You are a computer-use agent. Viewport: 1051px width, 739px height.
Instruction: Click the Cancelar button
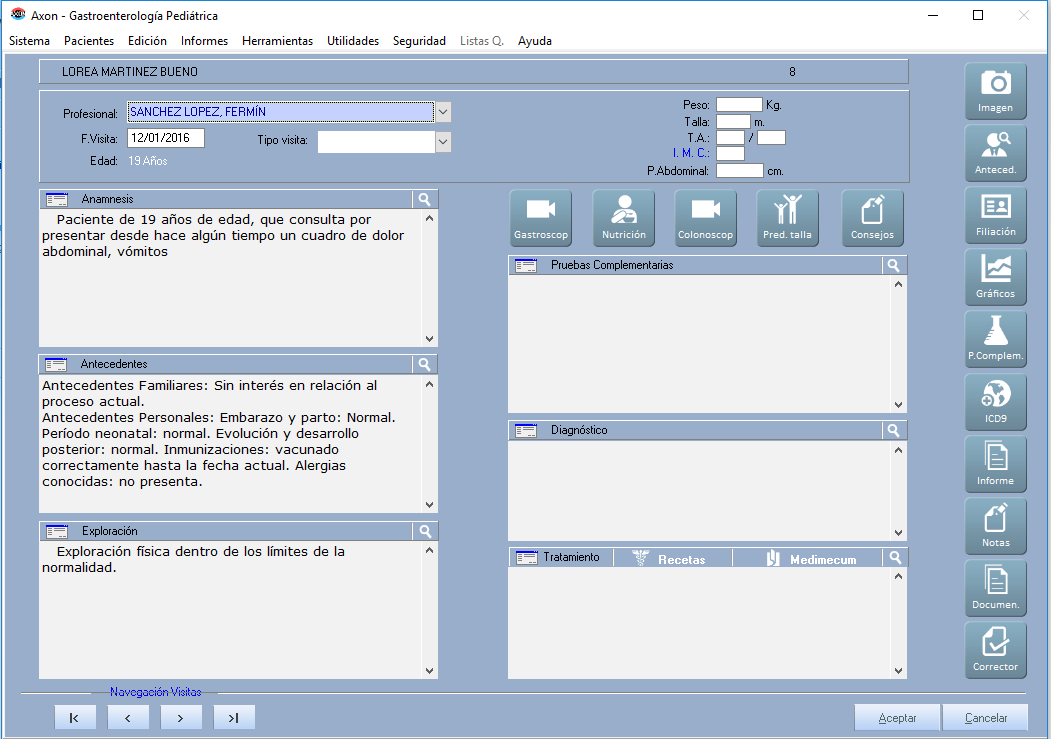(985, 718)
